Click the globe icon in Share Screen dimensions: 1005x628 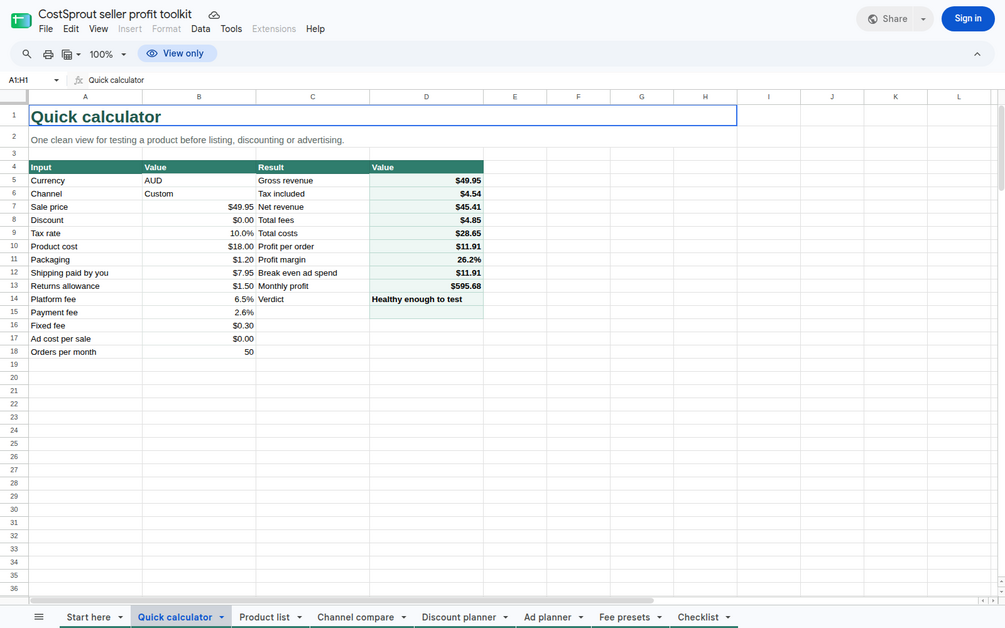pyautogui.click(x=872, y=19)
